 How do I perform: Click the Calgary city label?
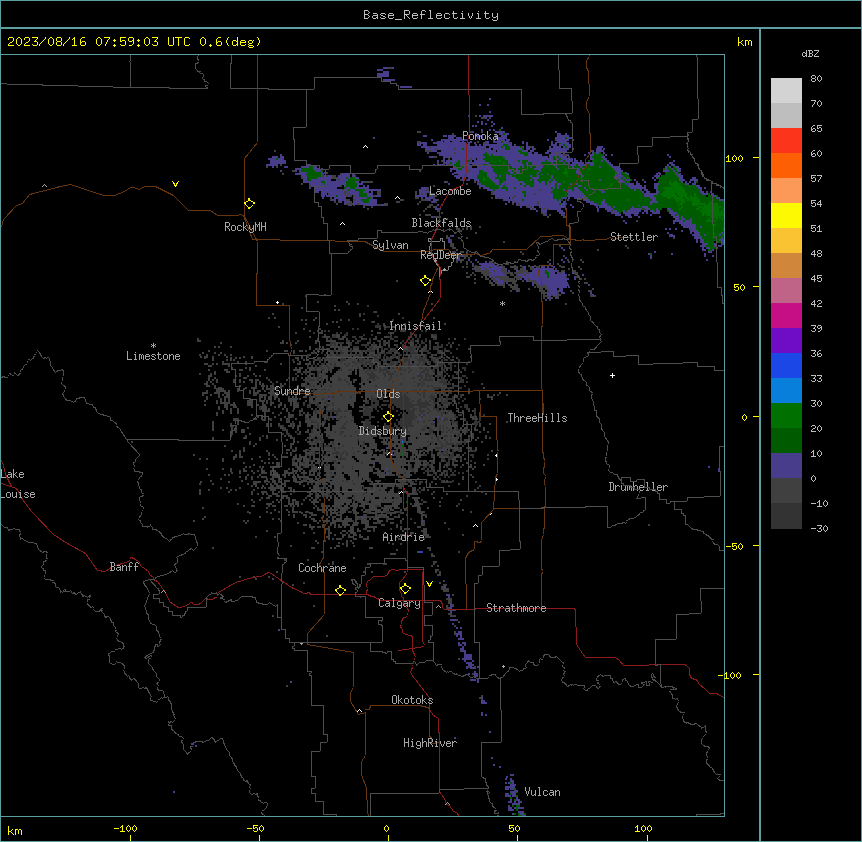(399, 603)
